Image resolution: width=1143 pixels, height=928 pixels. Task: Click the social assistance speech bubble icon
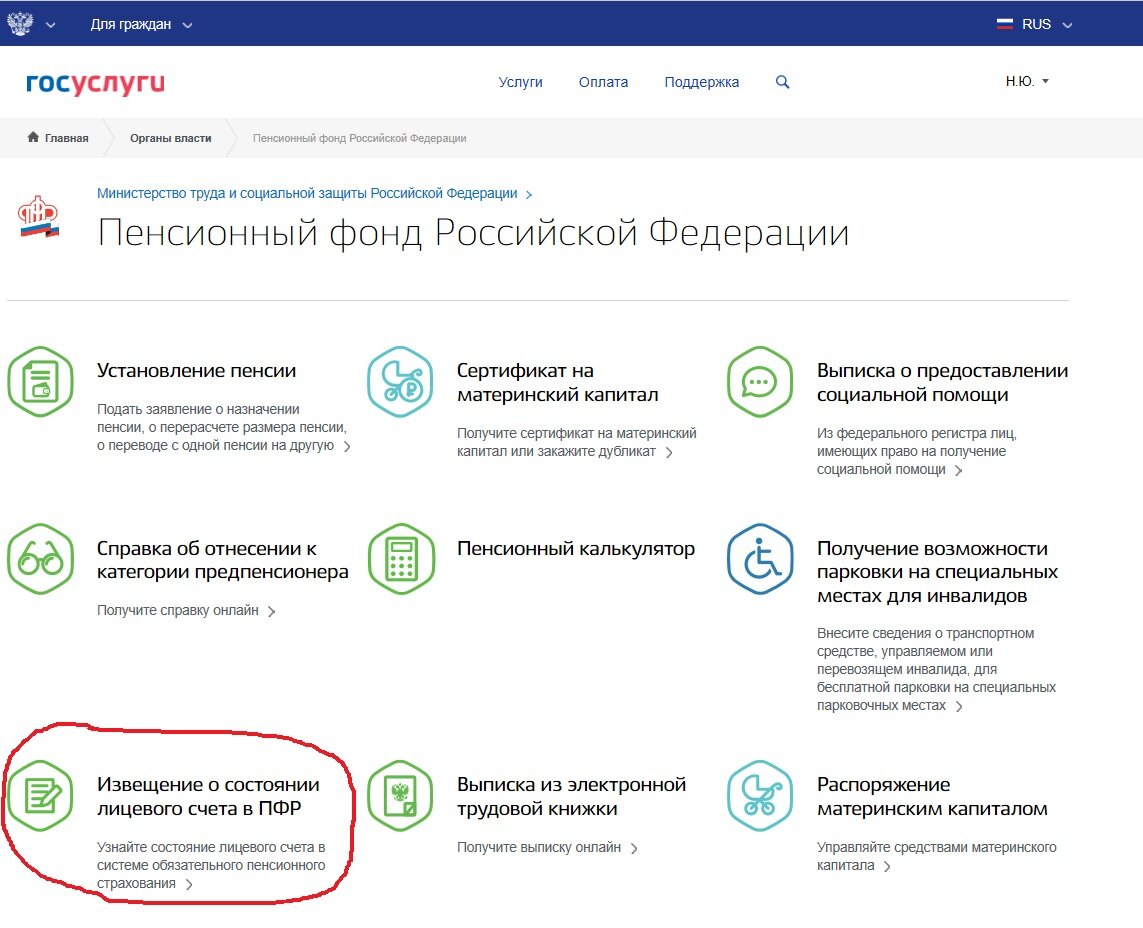(x=760, y=381)
